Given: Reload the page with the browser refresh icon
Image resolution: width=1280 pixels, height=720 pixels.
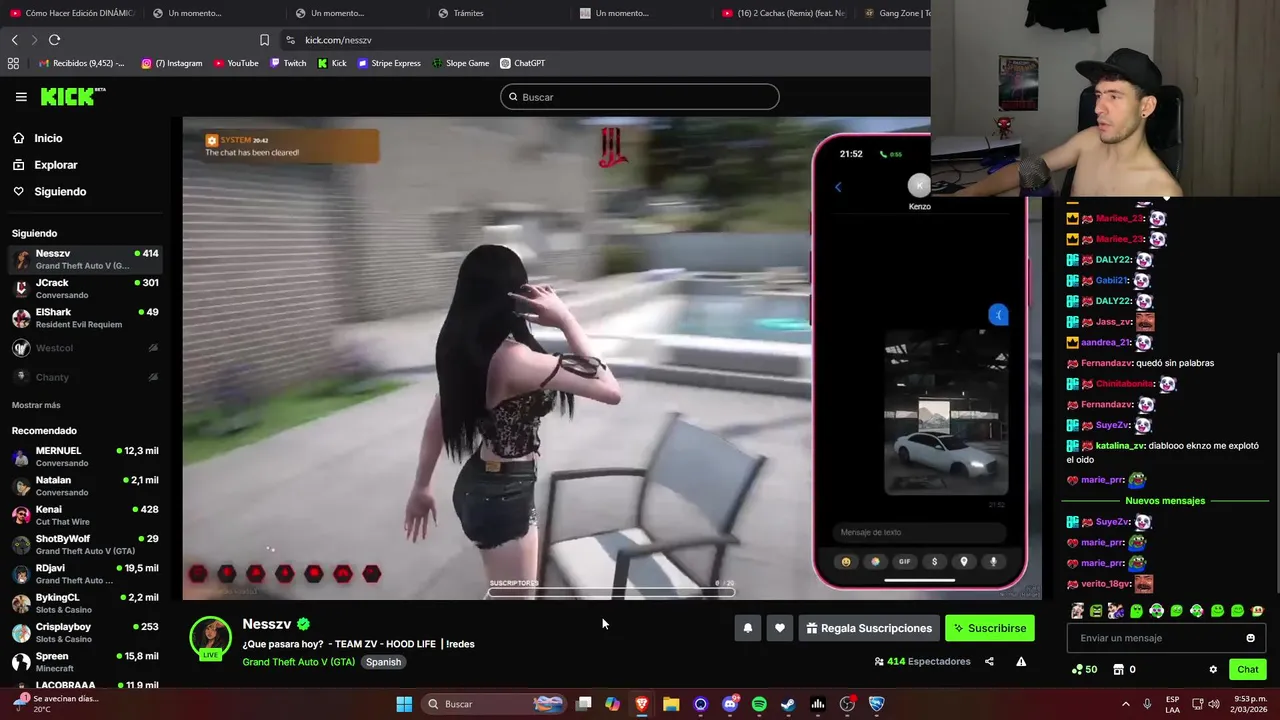Looking at the screenshot, I should [x=54, y=40].
